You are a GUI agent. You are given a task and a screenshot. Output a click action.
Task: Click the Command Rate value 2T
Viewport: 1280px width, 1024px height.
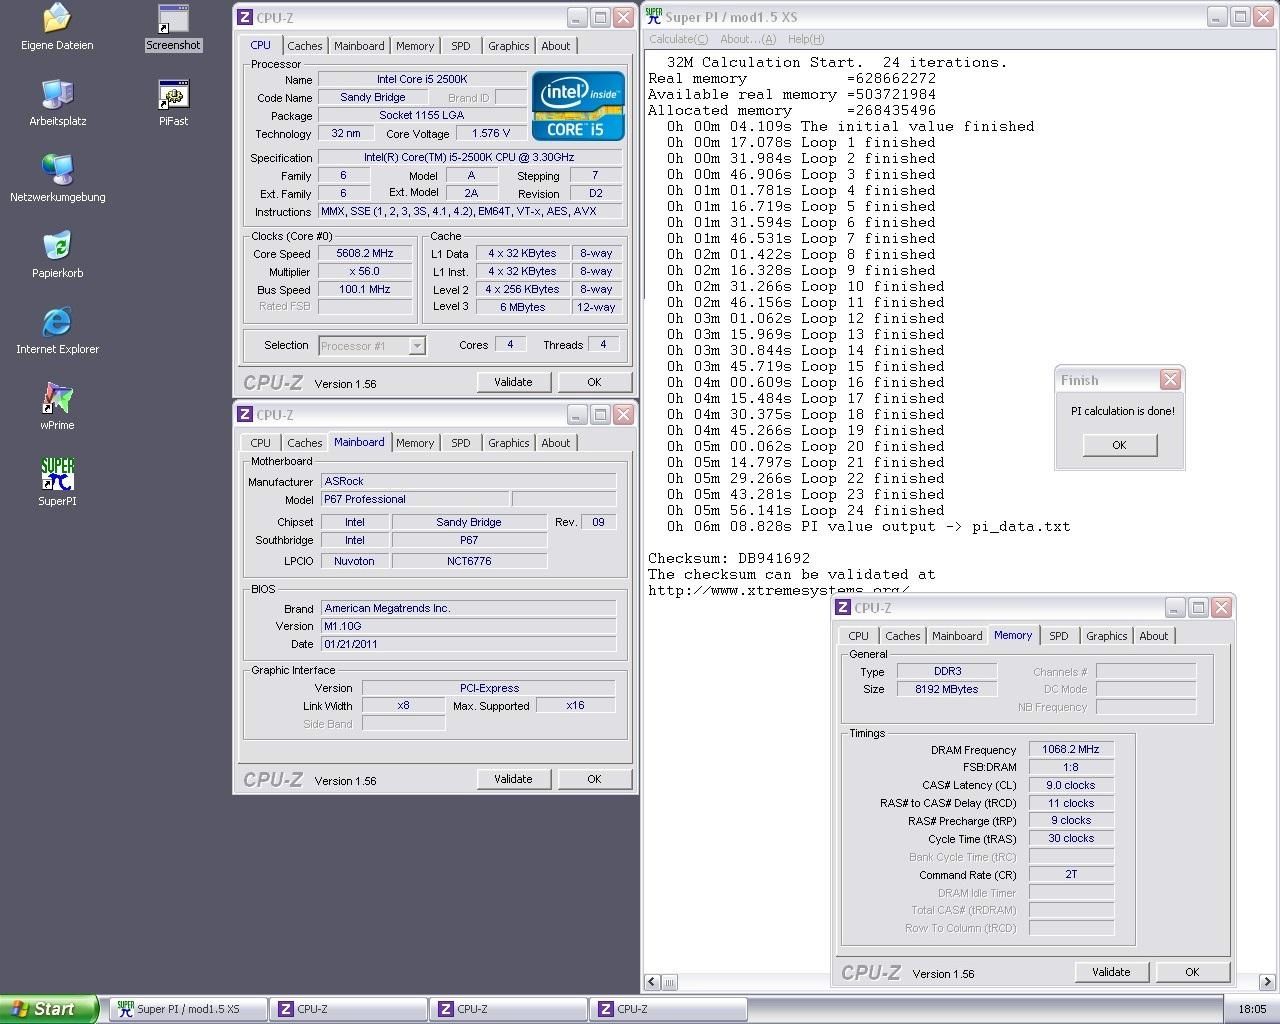pyautogui.click(x=1071, y=874)
